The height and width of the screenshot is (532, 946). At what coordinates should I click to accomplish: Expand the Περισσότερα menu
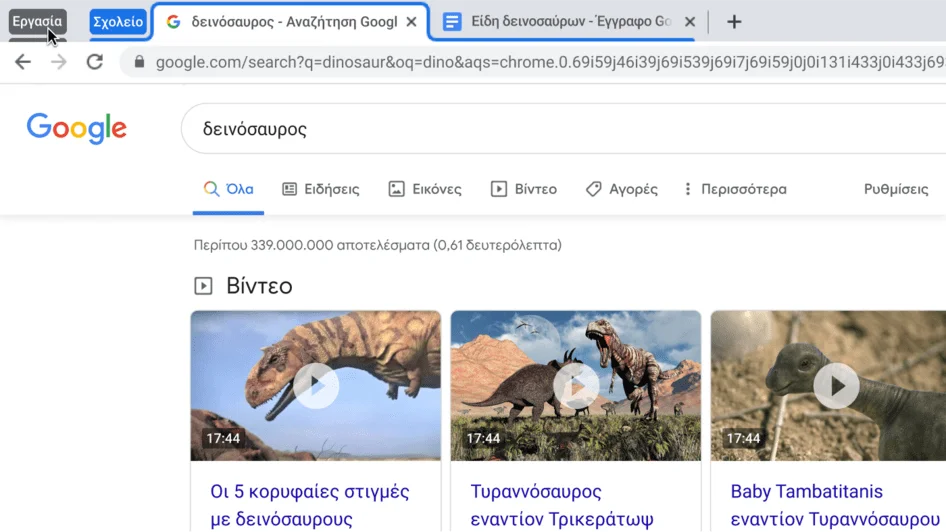point(735,189)
